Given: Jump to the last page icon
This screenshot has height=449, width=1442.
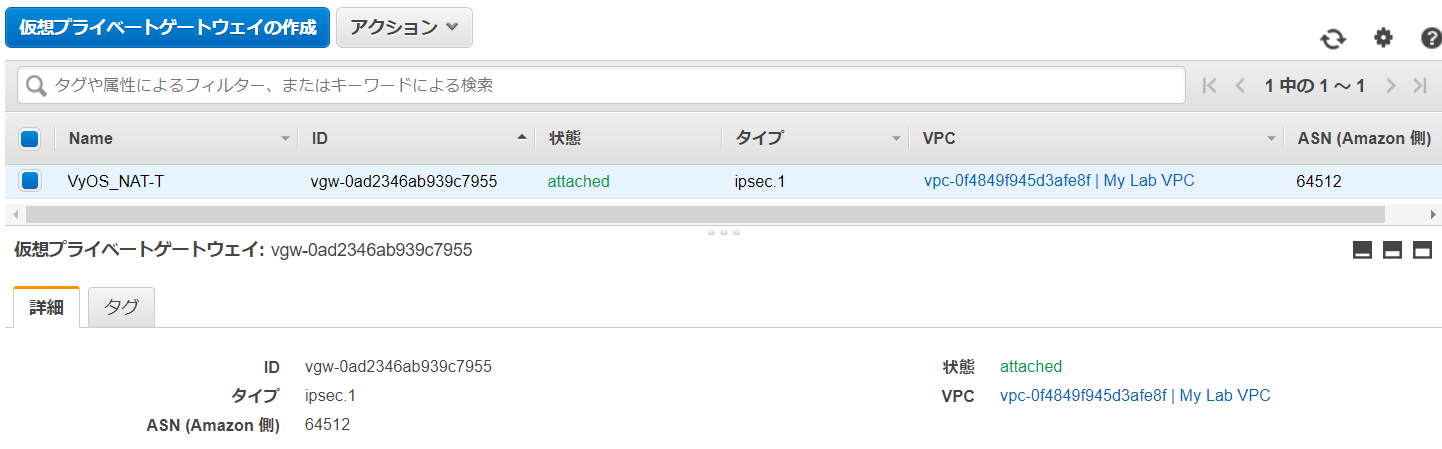Looking at the screenshot, I should click(x=1420, y=86).
